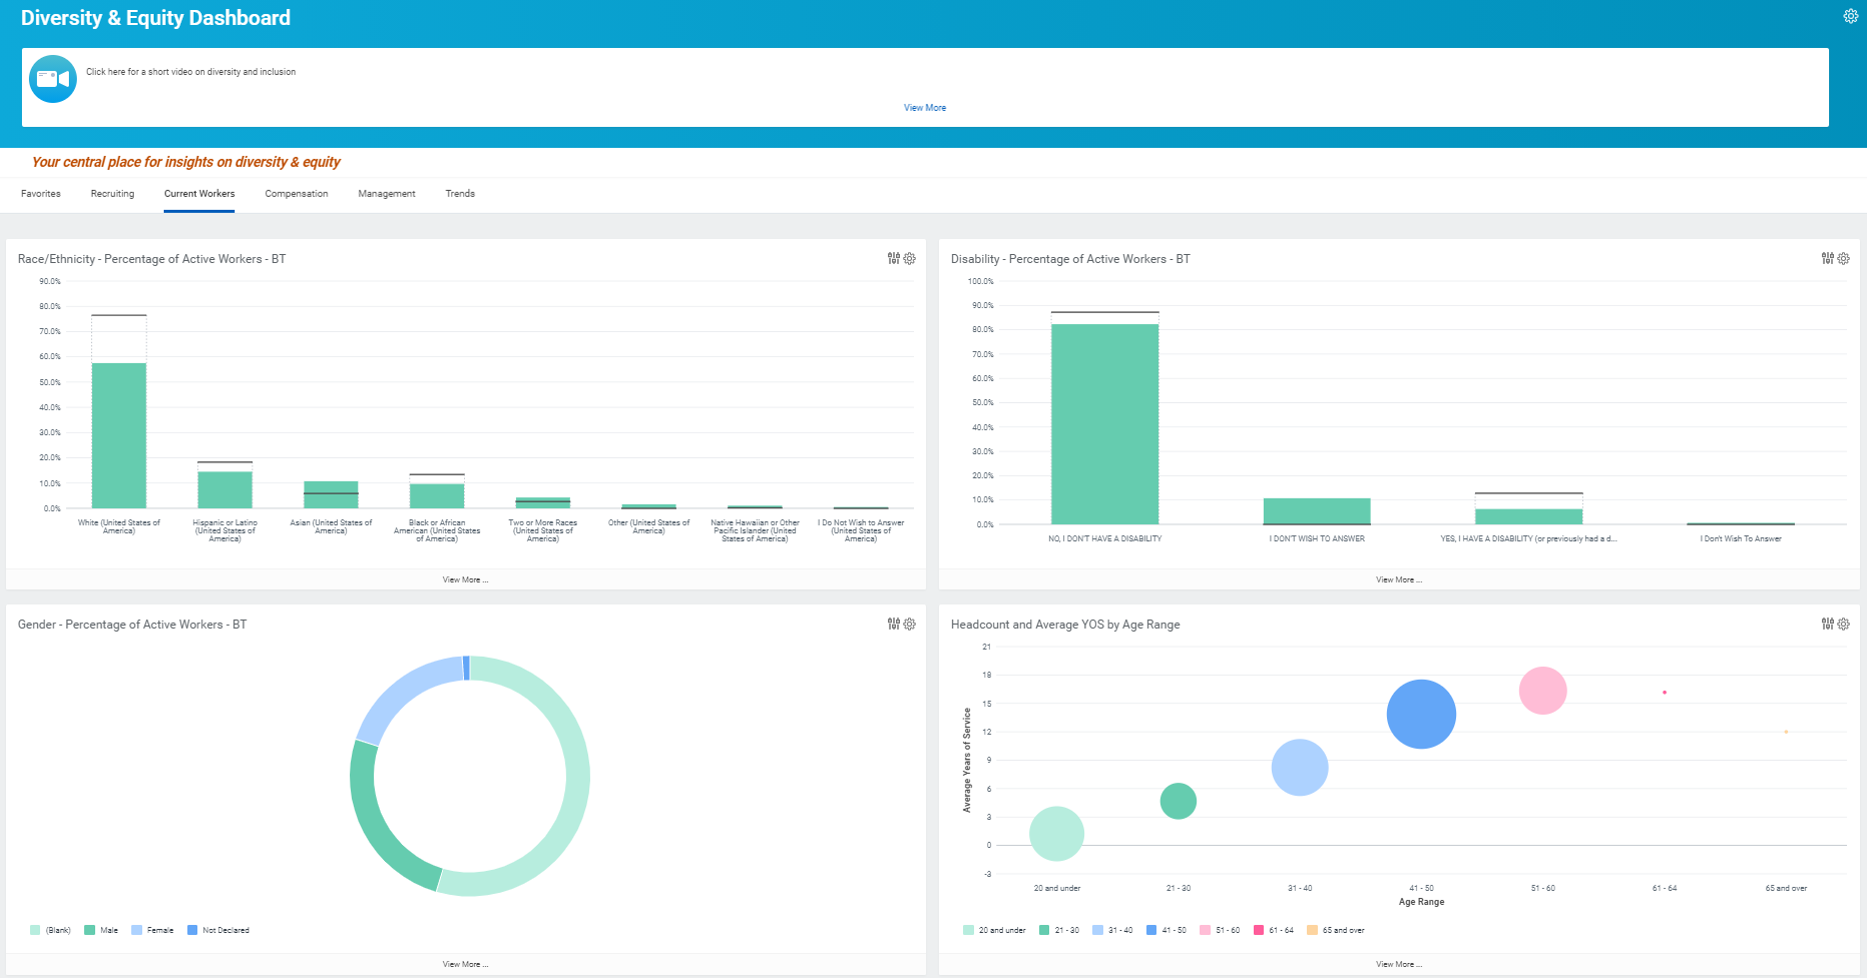1867x978 pixels.
Task: Open filter controls on Headcount and YOS chart
Action: (x=1827, y=623)
